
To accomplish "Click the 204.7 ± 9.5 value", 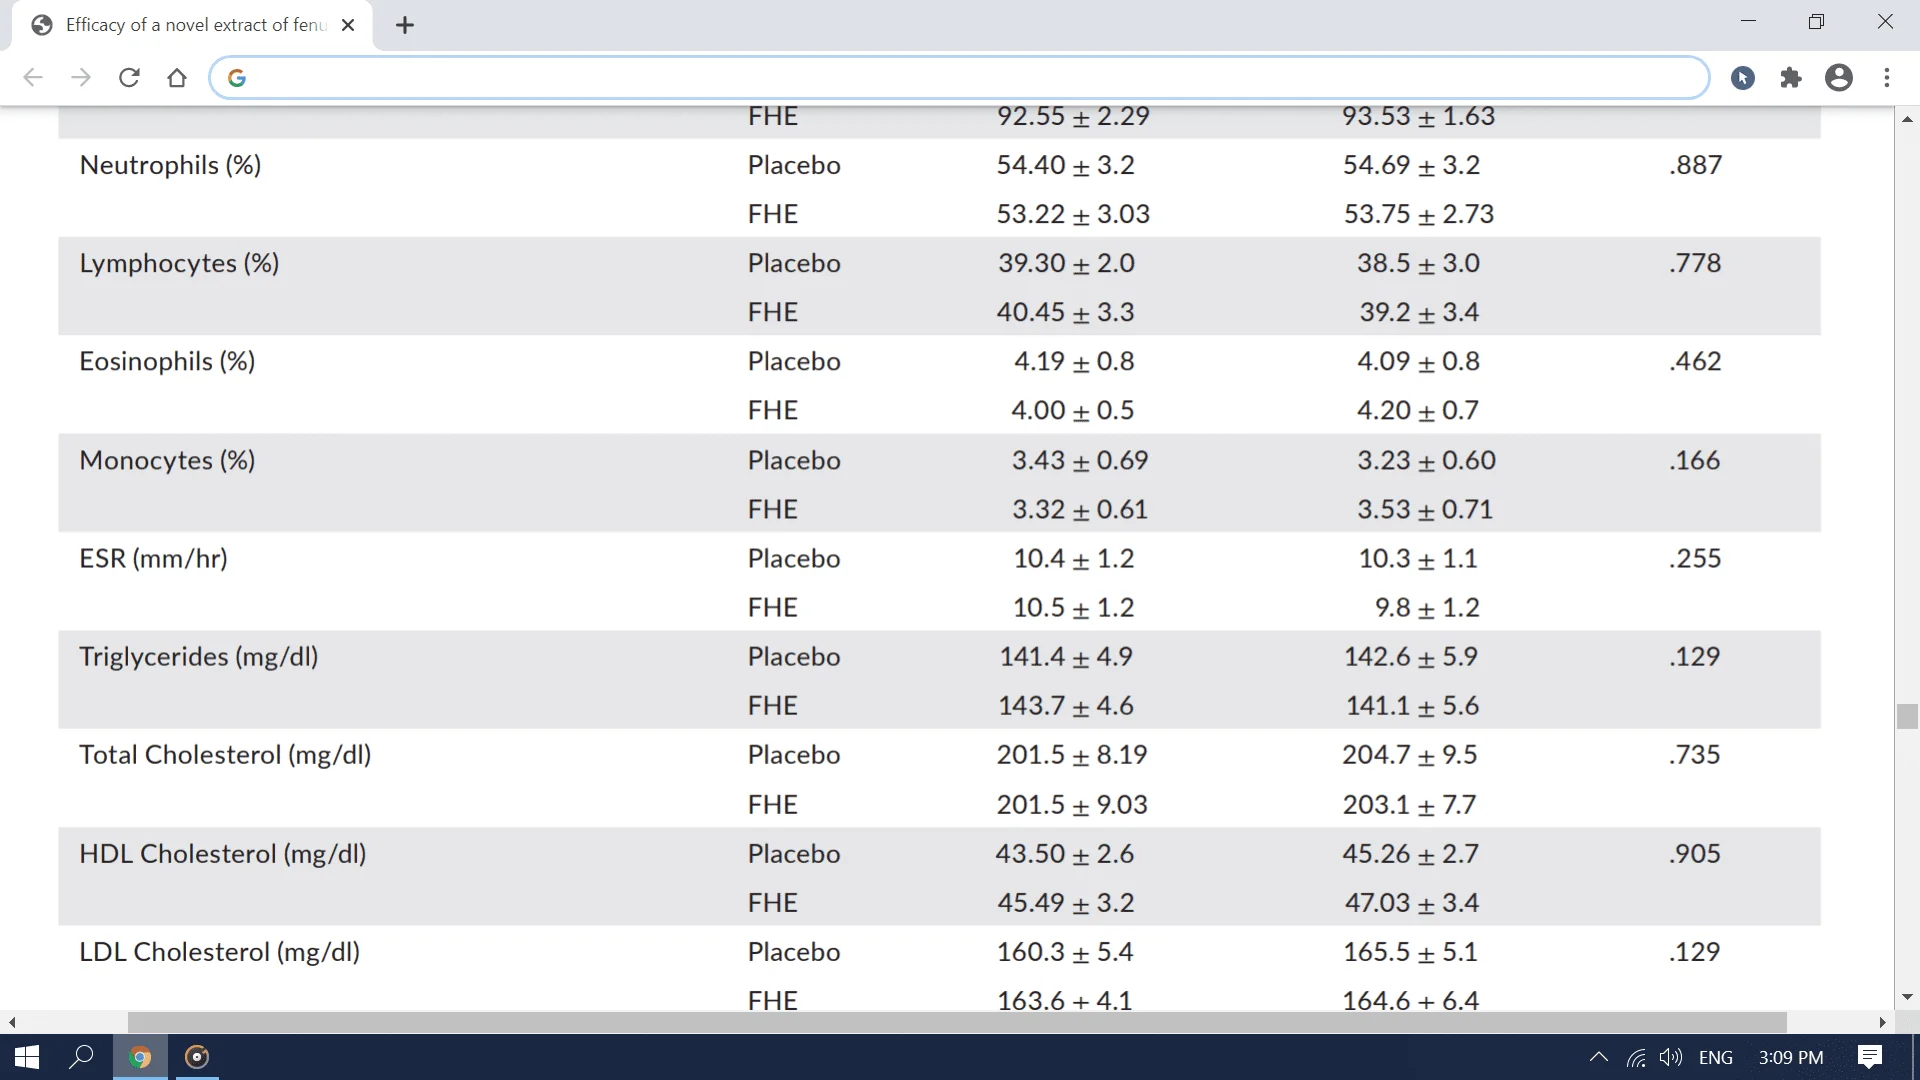I will (x=1409, y=755).
